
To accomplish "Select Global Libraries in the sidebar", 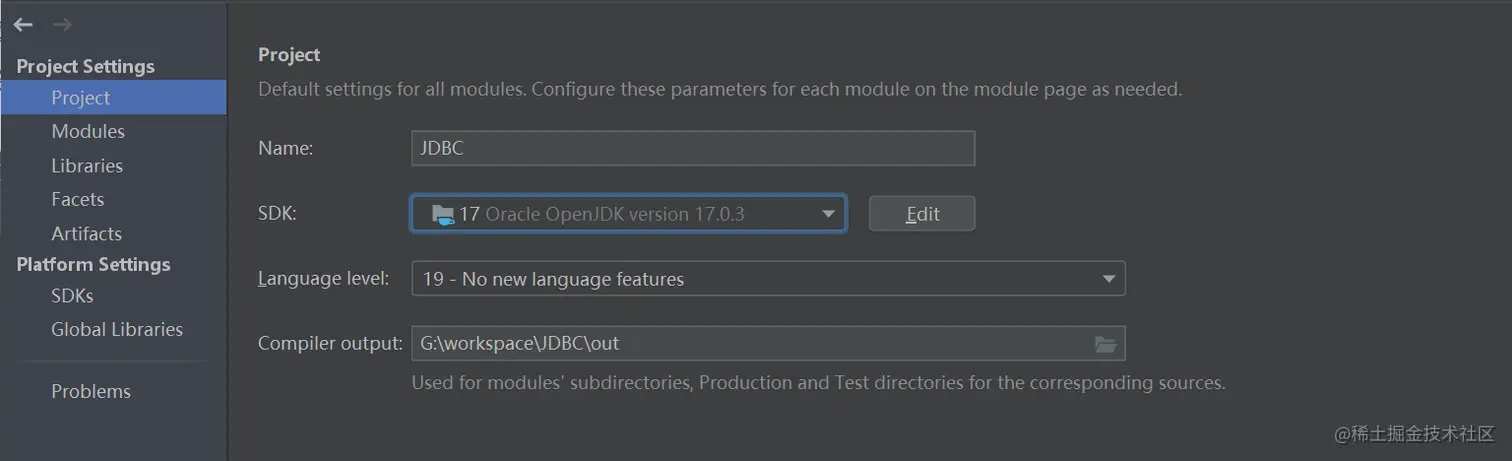I will [117, 330].
